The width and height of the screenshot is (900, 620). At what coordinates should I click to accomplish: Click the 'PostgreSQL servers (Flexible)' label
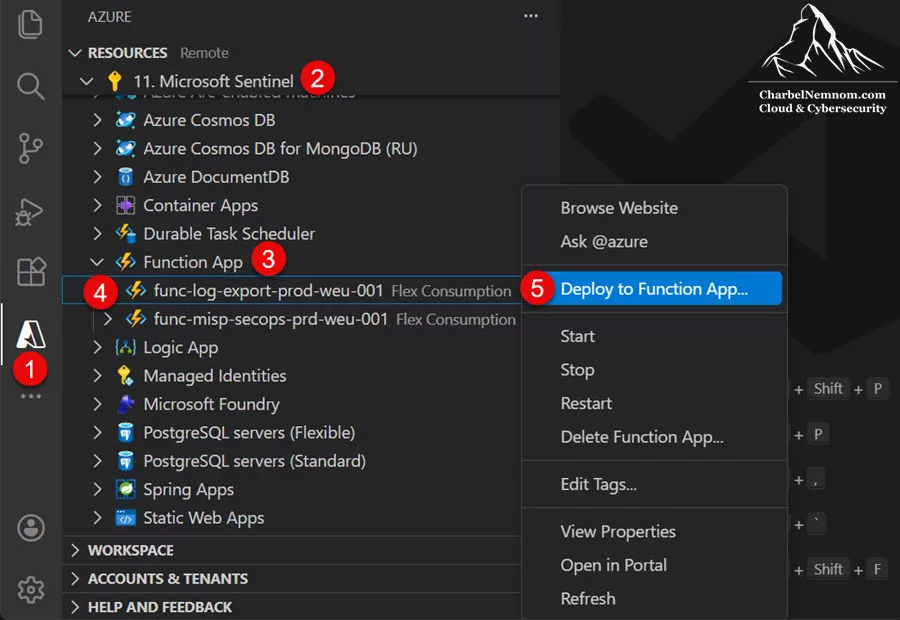[249, 432]
